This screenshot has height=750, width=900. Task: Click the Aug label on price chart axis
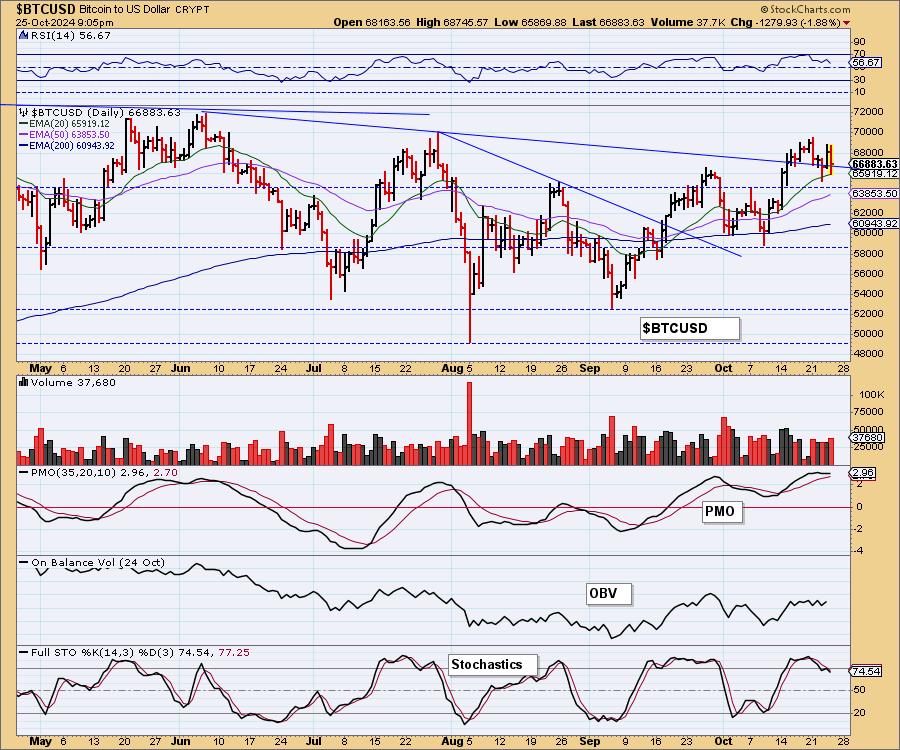(452, 368)
